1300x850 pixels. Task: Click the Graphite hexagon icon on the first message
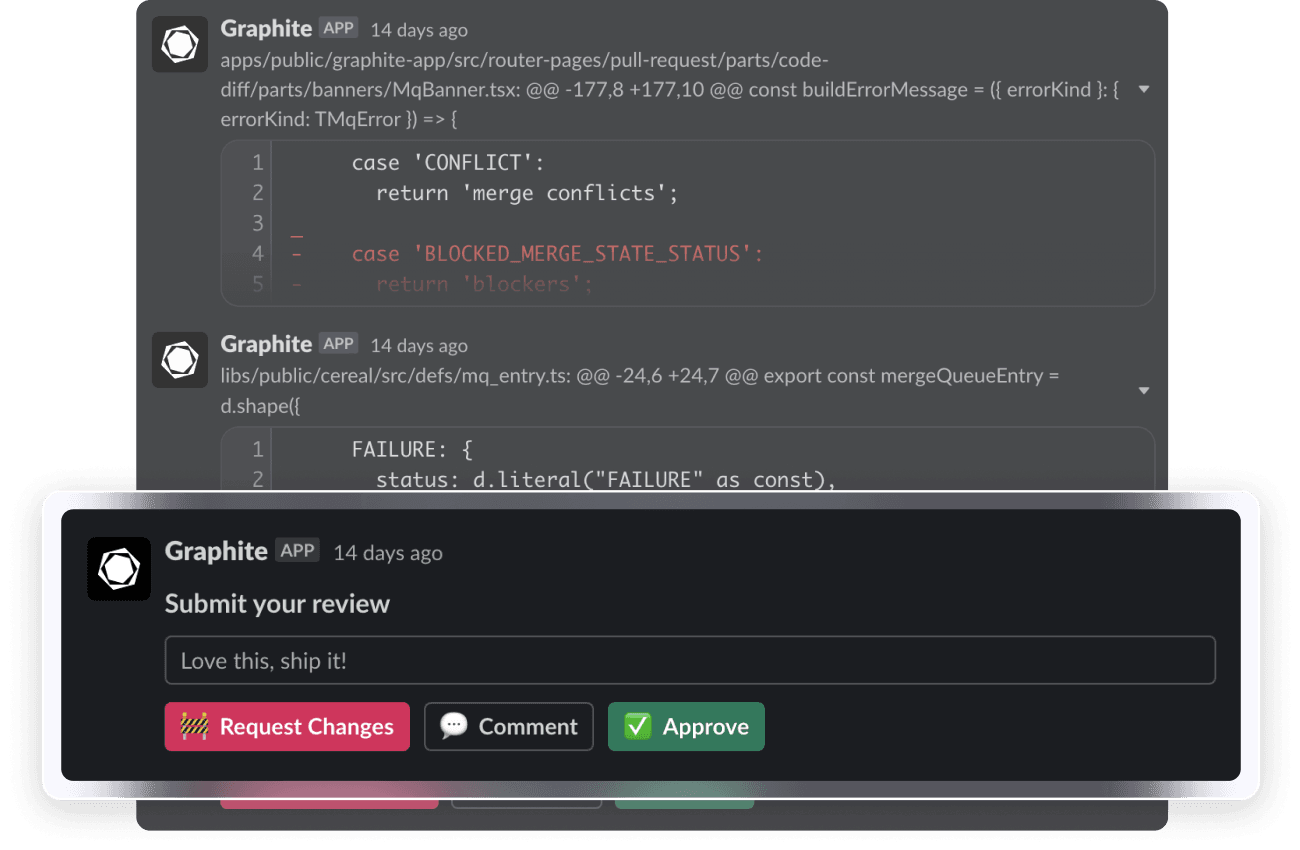180,44
